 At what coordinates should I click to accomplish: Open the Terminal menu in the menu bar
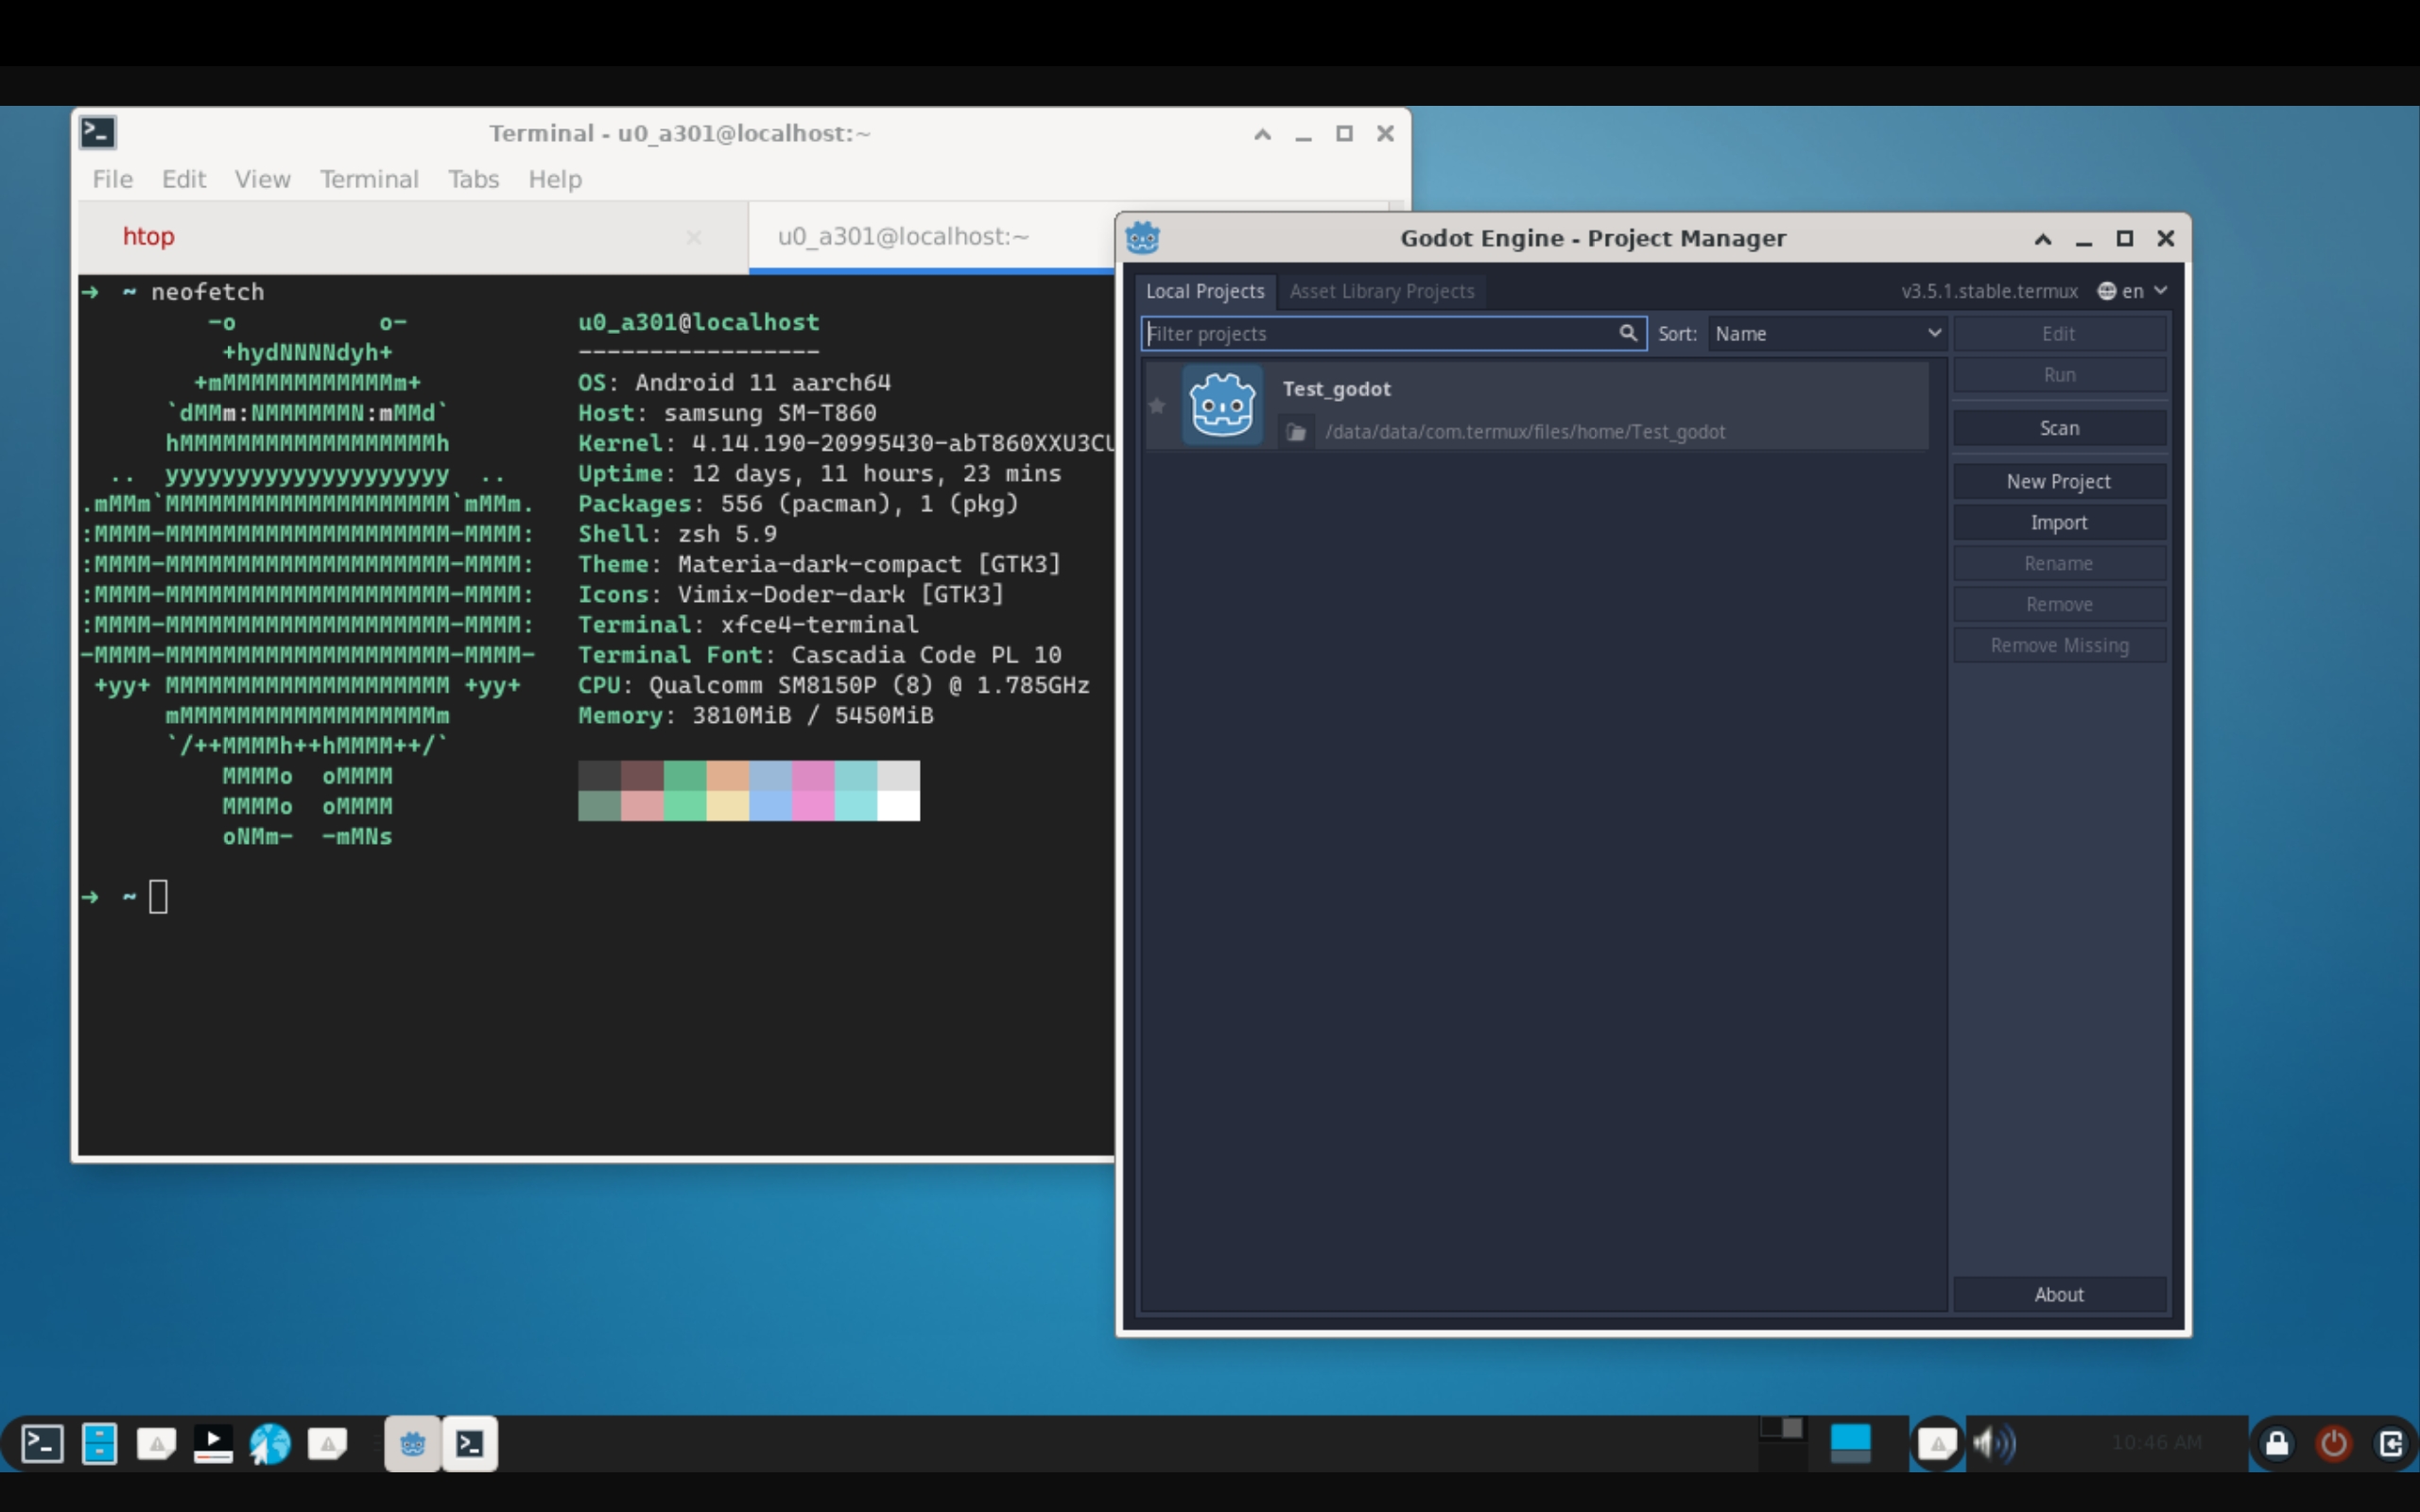coord(369,179)
